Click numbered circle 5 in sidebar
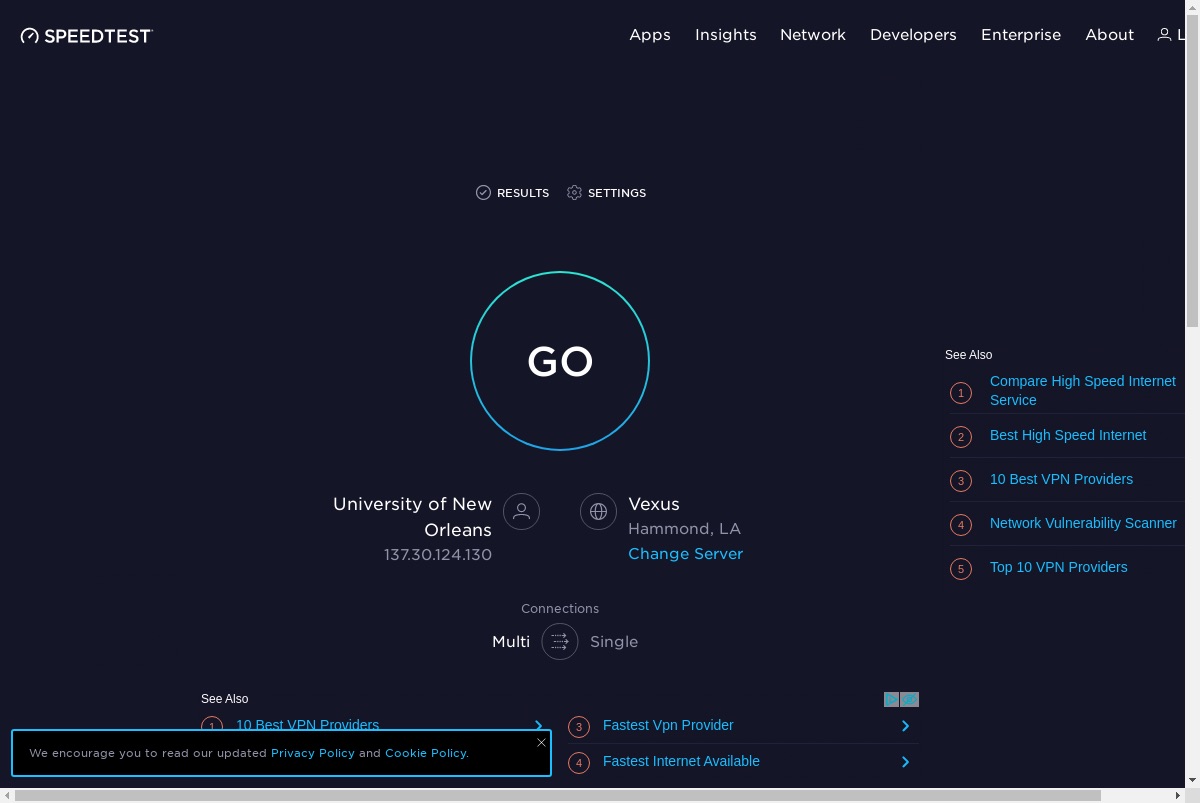This screenshot has width=1200, height=803. point(961,569)
